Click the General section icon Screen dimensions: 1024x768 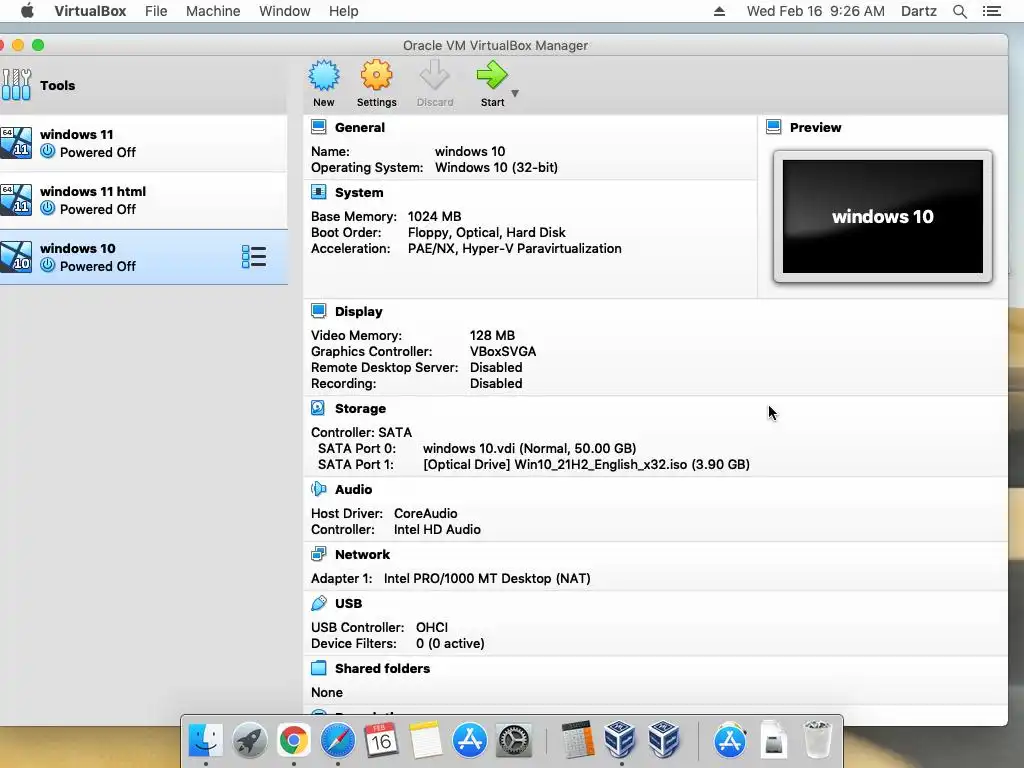point(319,127)
